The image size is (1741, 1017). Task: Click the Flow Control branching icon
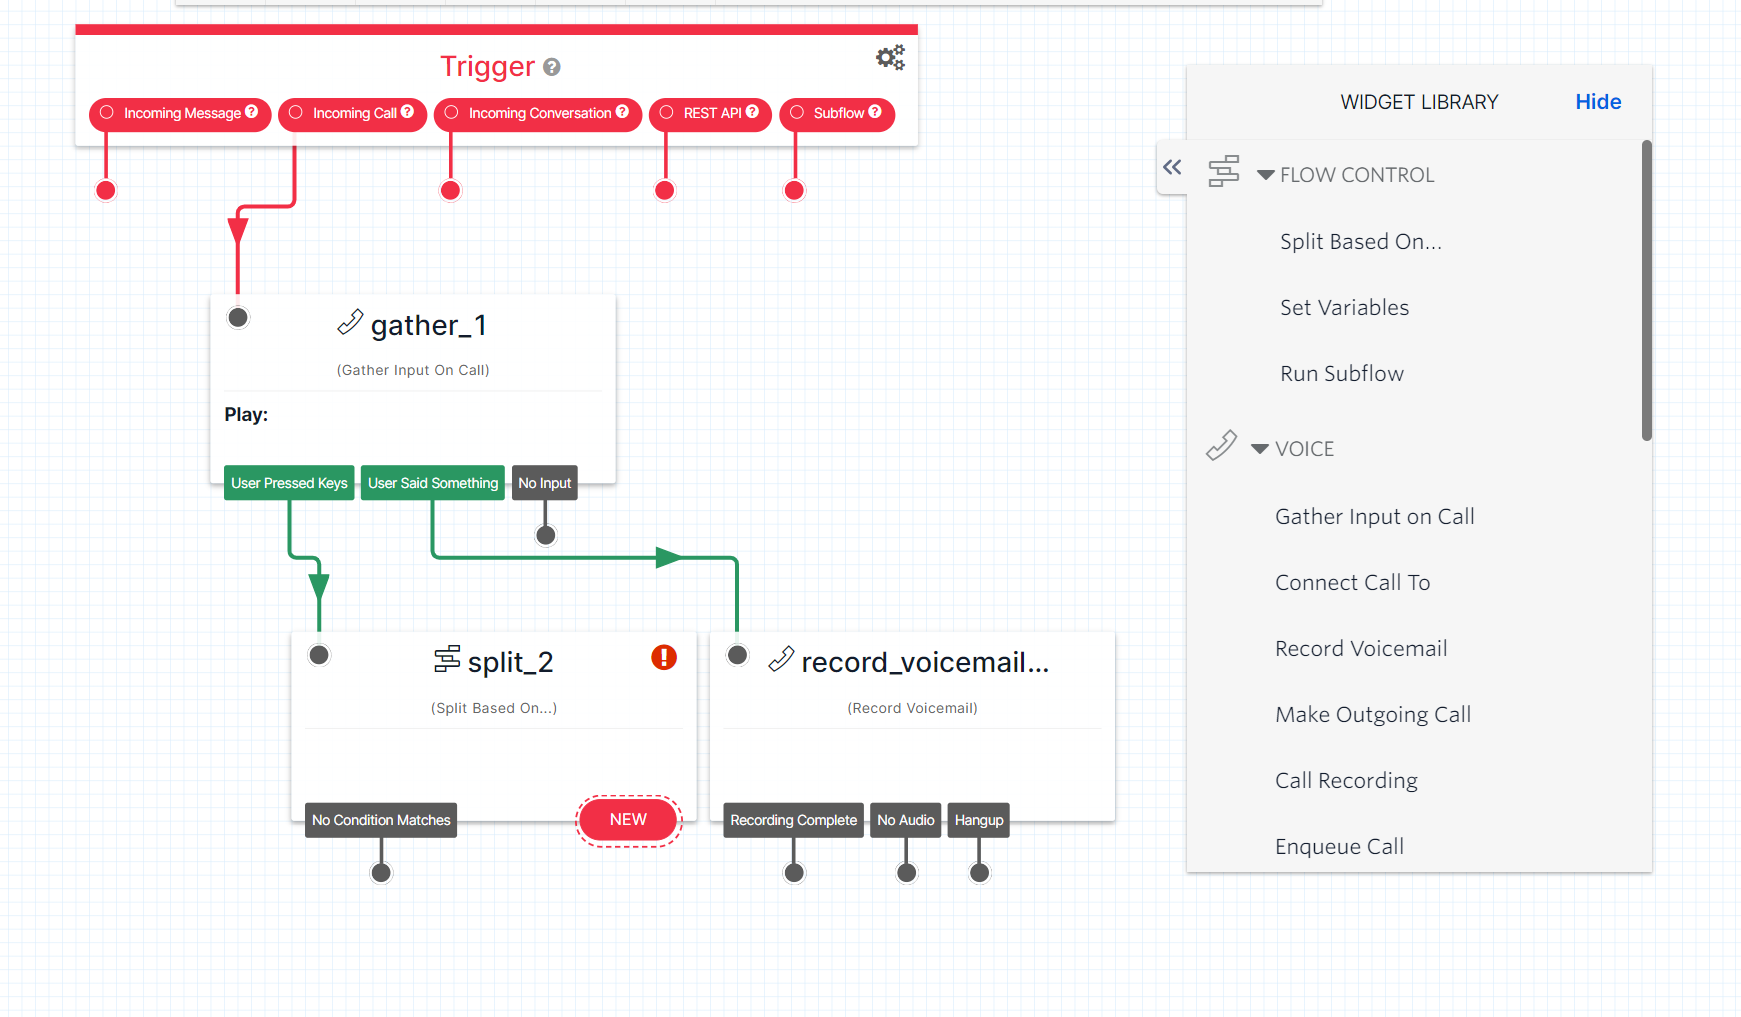tap(1224, 172)
